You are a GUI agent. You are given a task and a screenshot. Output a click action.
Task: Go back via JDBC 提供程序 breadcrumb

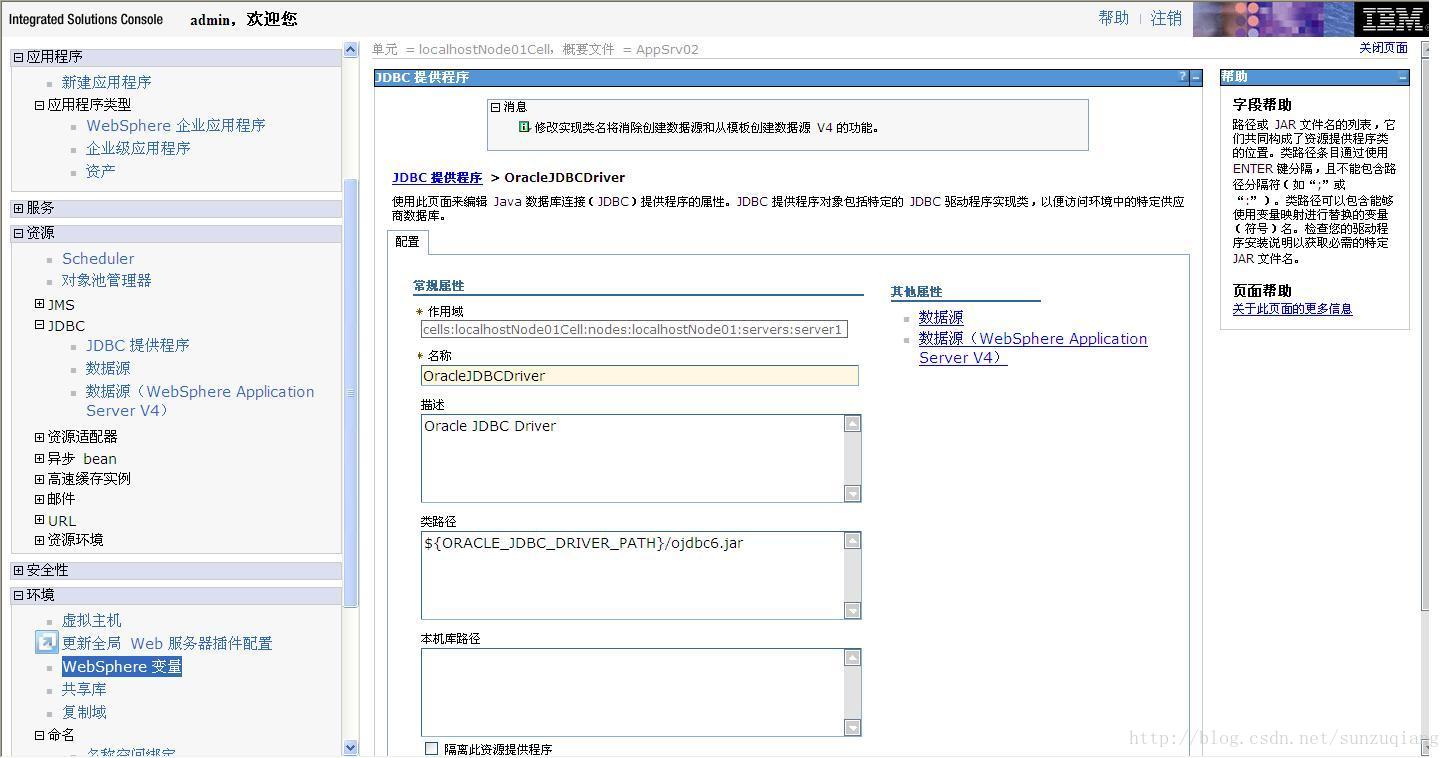tap(437, 178)
